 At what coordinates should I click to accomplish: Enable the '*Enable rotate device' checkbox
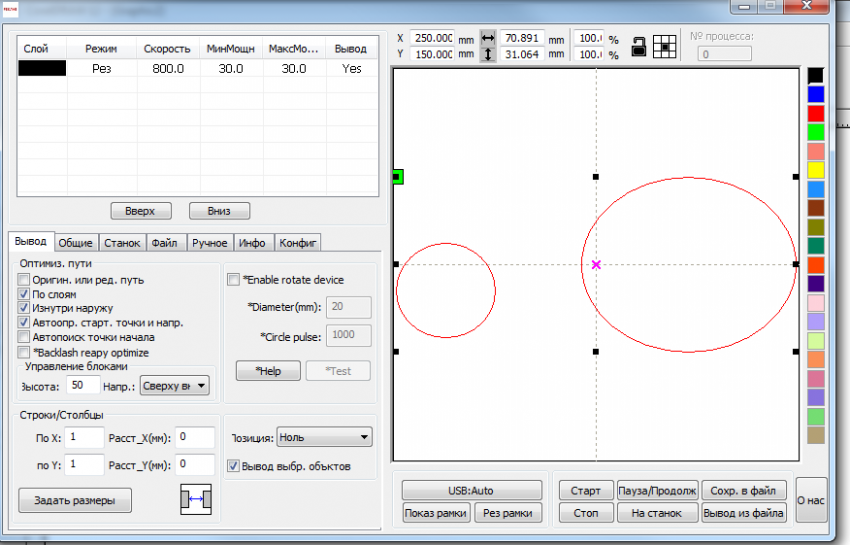pyautogui.click(x=234, y=279)
